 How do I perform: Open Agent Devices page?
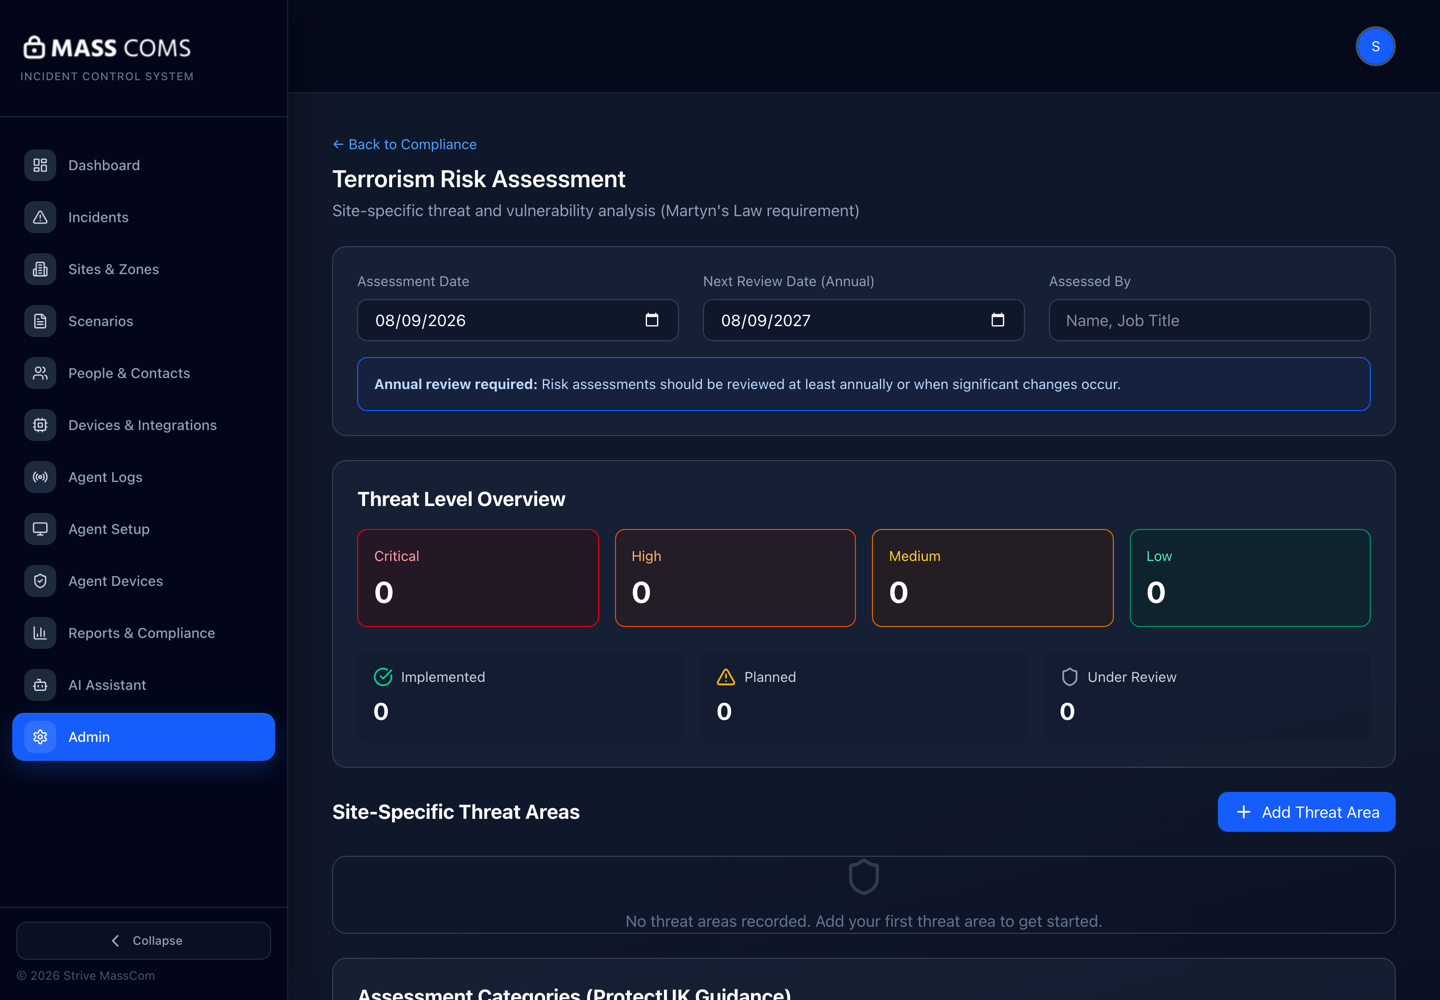pos(144,581)
